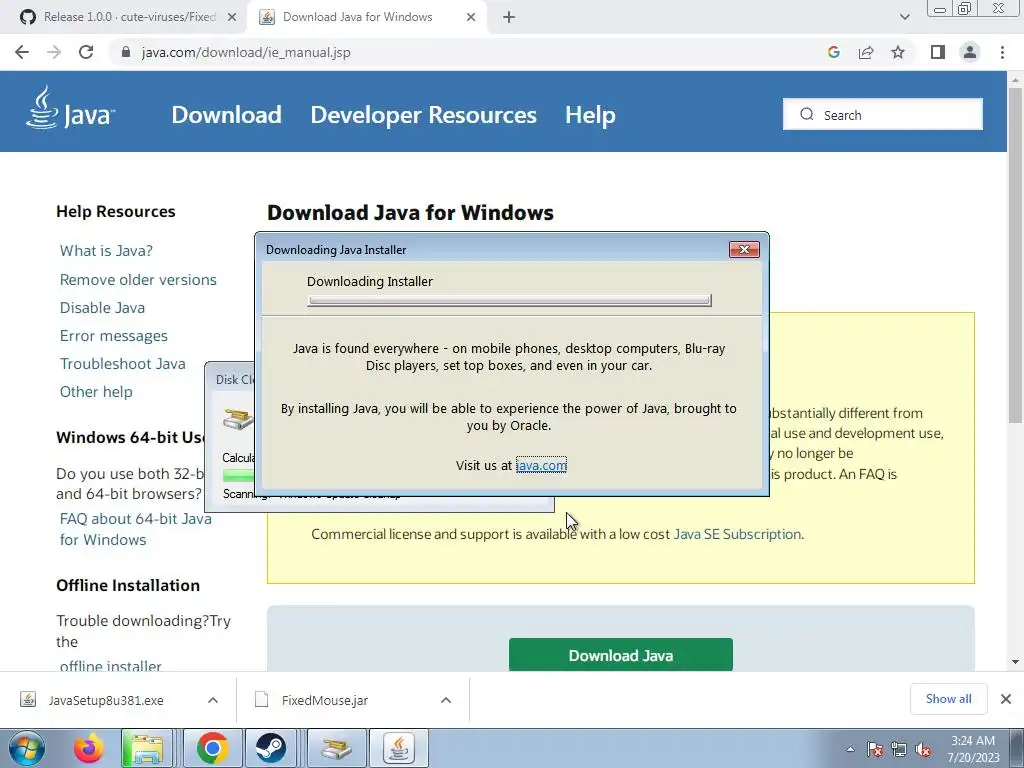Show hidden system tray icons

(850, 749)
